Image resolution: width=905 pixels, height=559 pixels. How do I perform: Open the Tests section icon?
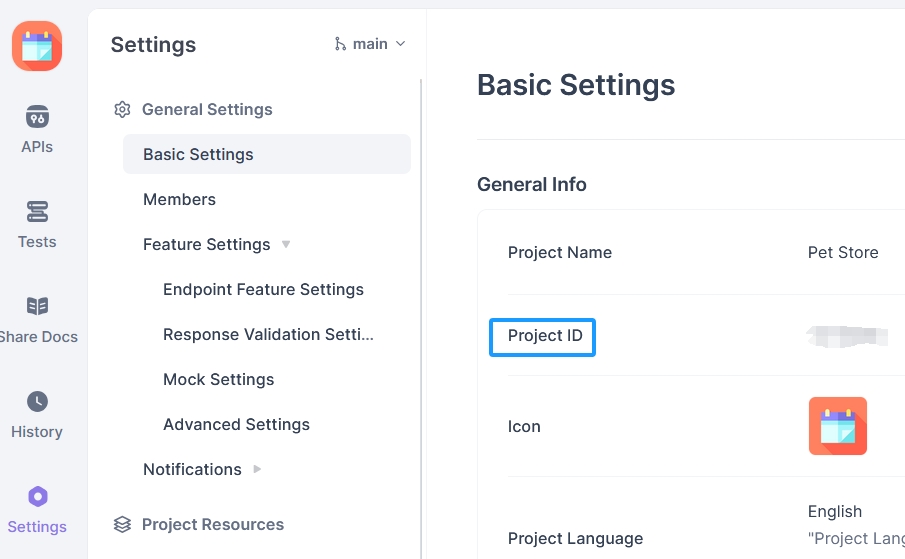tap(37, 212)
